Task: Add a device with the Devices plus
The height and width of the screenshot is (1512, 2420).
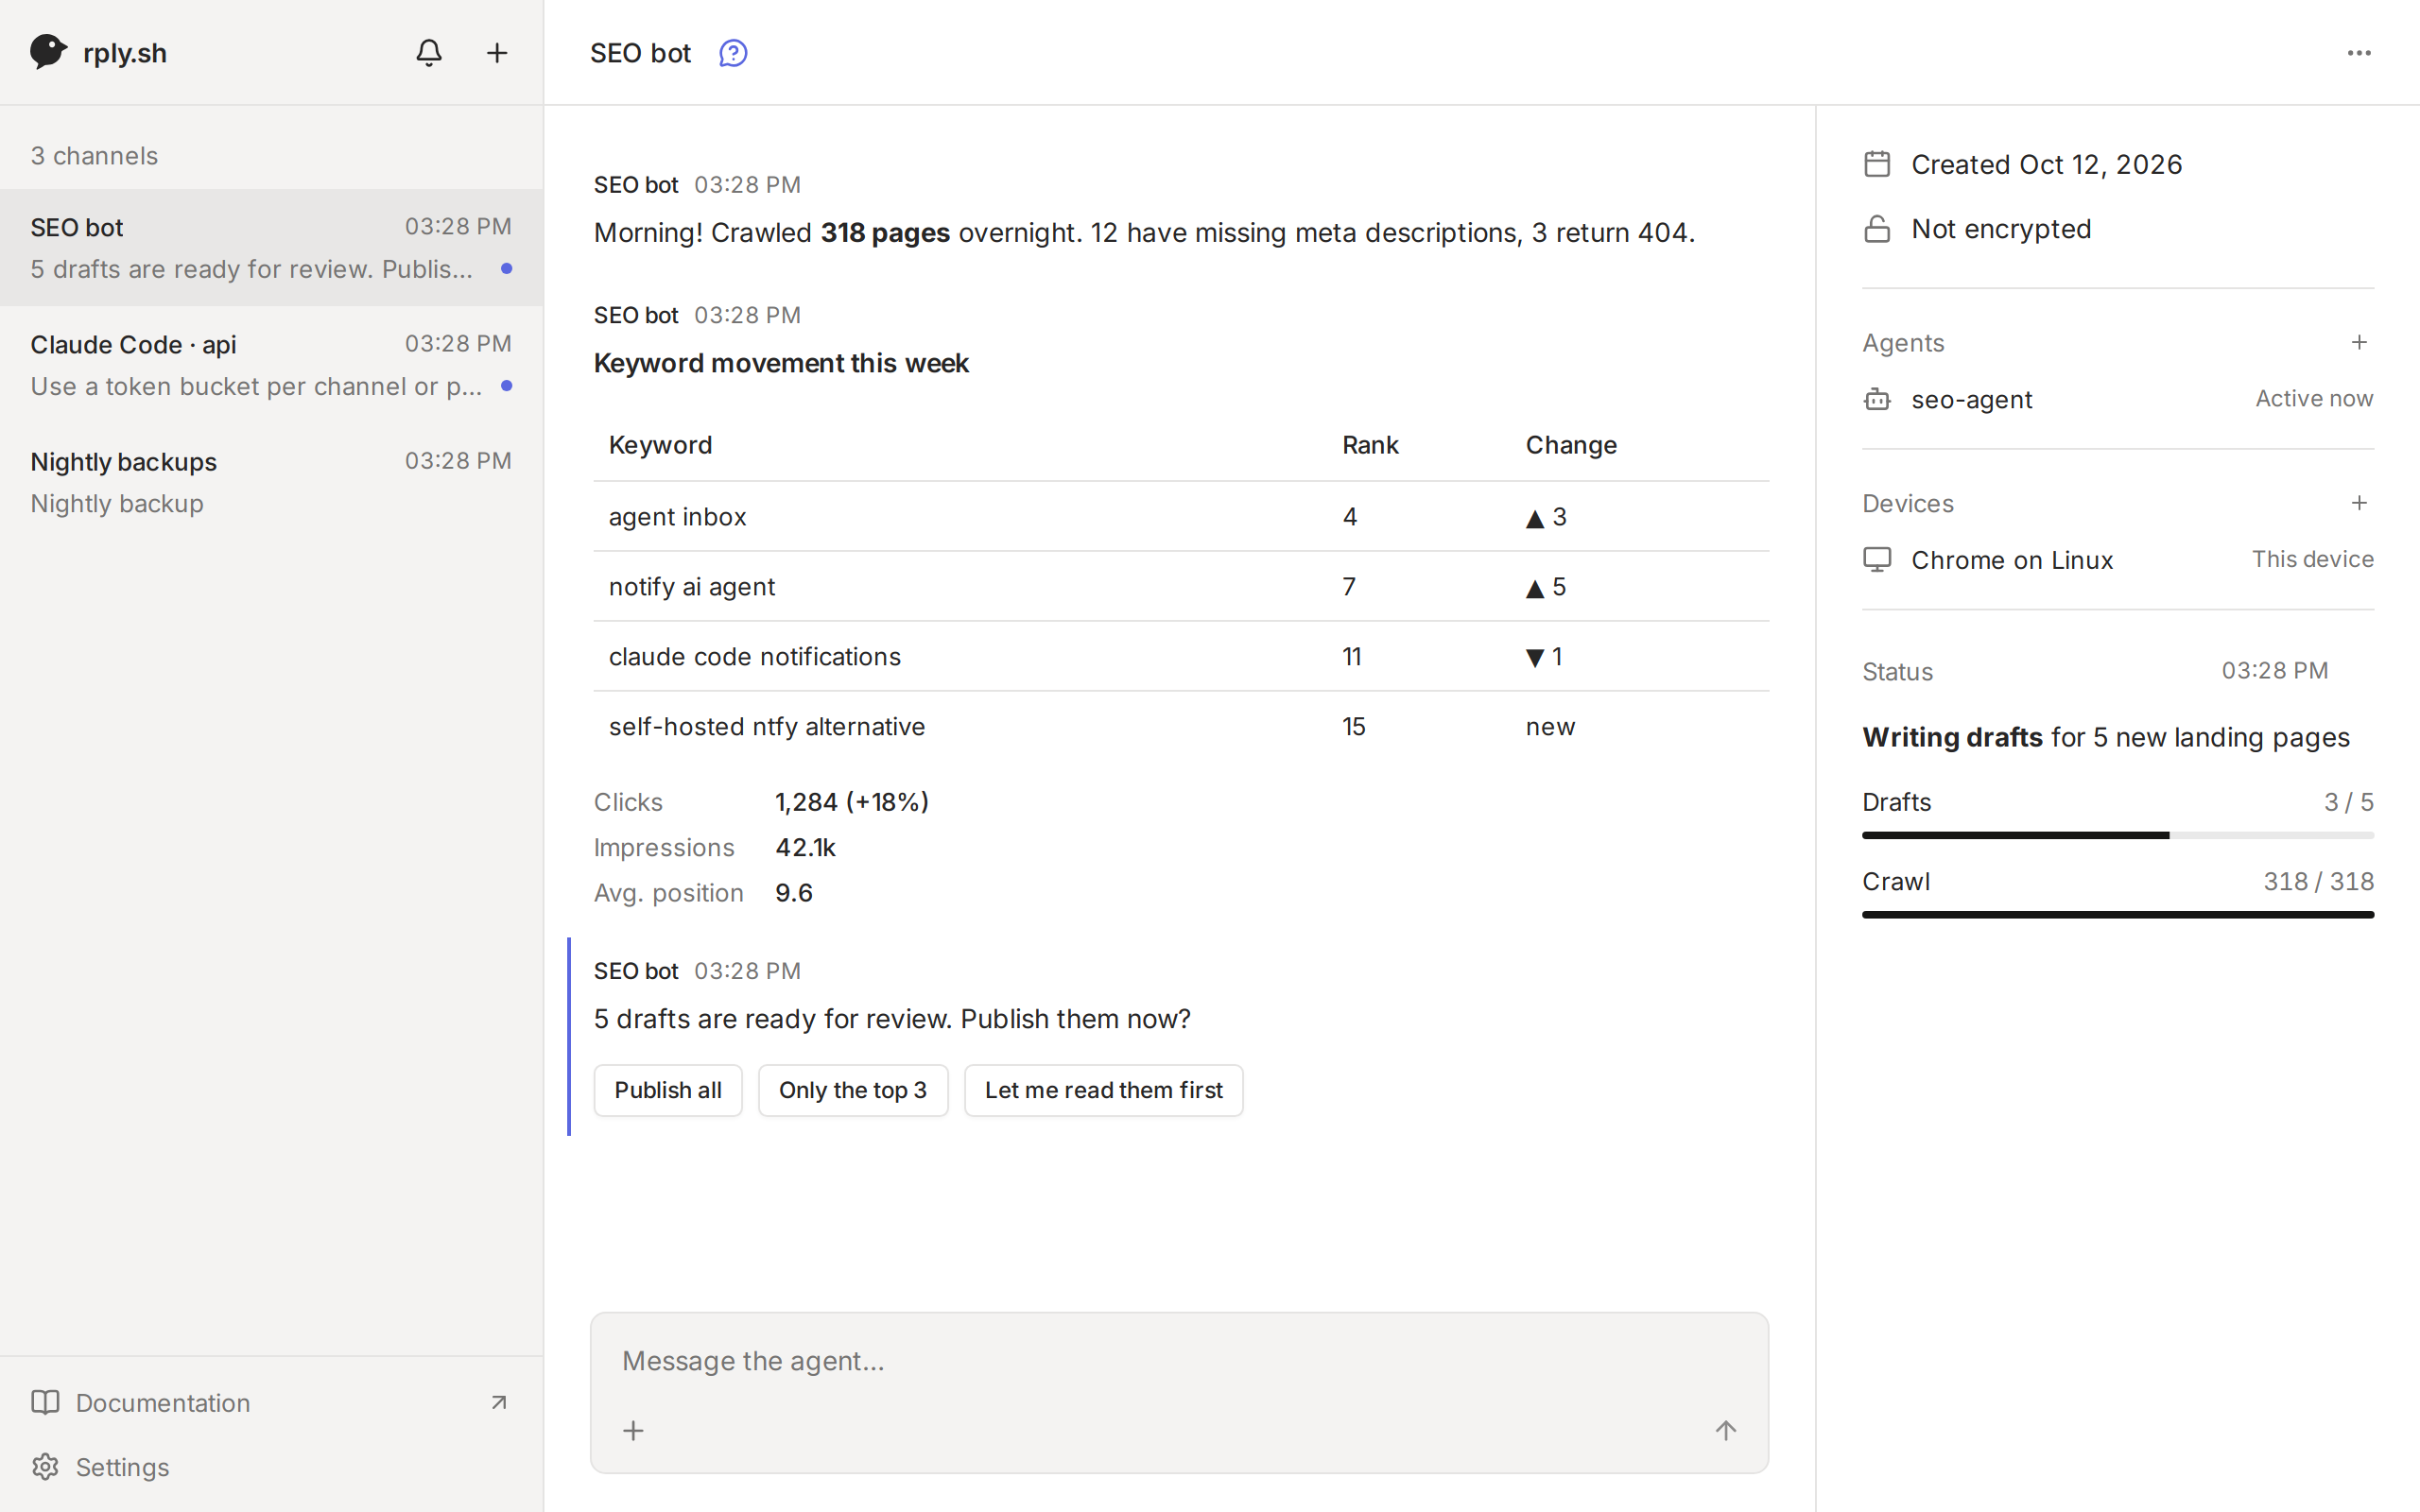Action: (2359, 503)
